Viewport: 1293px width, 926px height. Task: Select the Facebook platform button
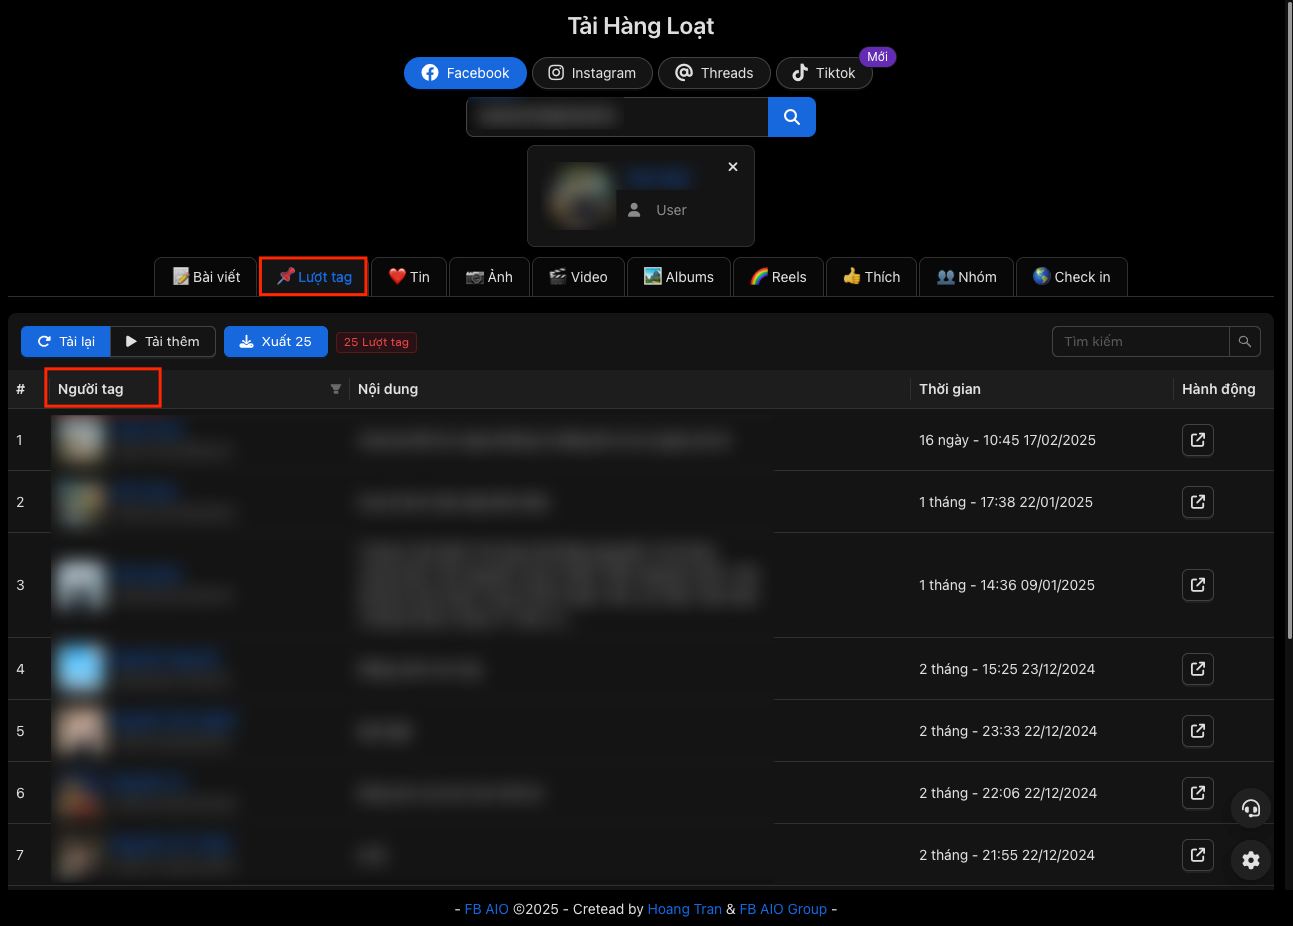click(x=465, y=73)
